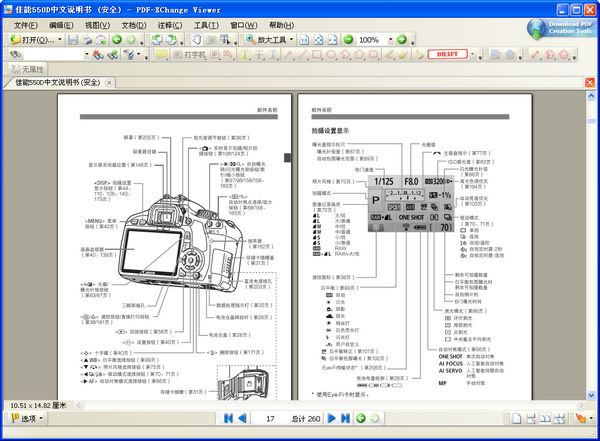The width and height of the screenshot is (600, 441).
Task: Select continuous facing pages layout icon
Action: point(559,418)
